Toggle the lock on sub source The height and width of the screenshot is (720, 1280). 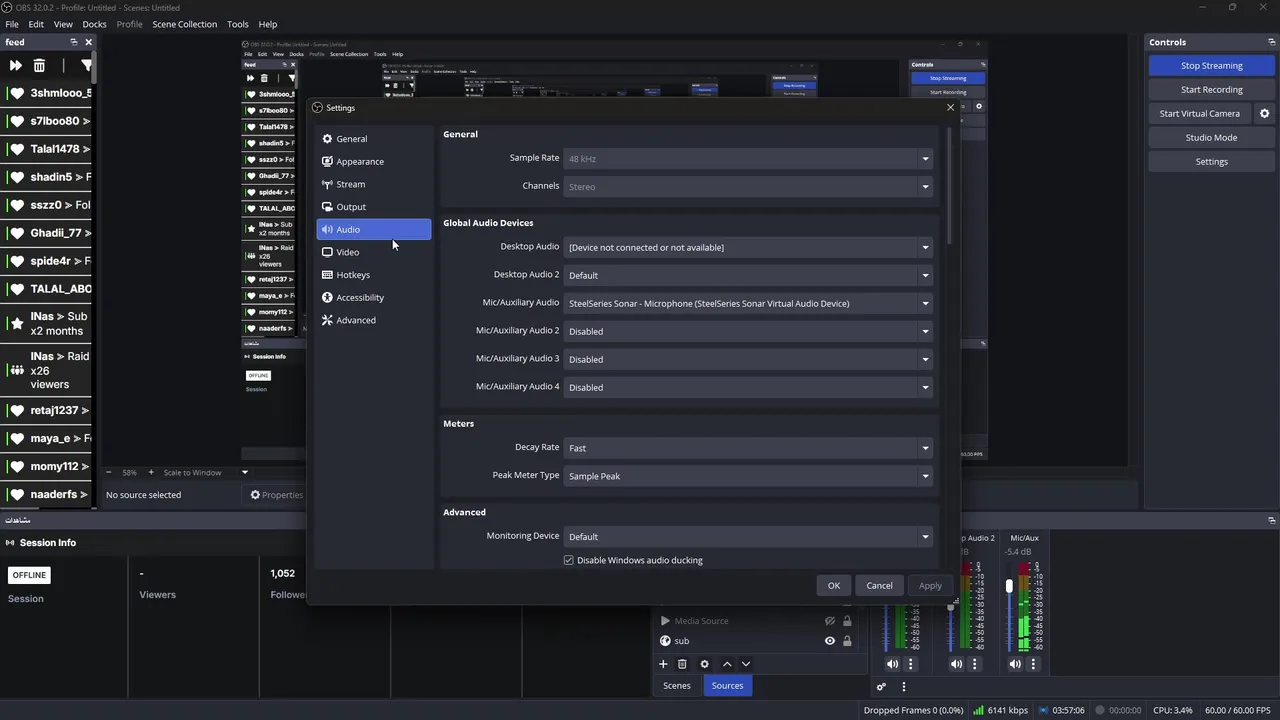coord(847,641)
